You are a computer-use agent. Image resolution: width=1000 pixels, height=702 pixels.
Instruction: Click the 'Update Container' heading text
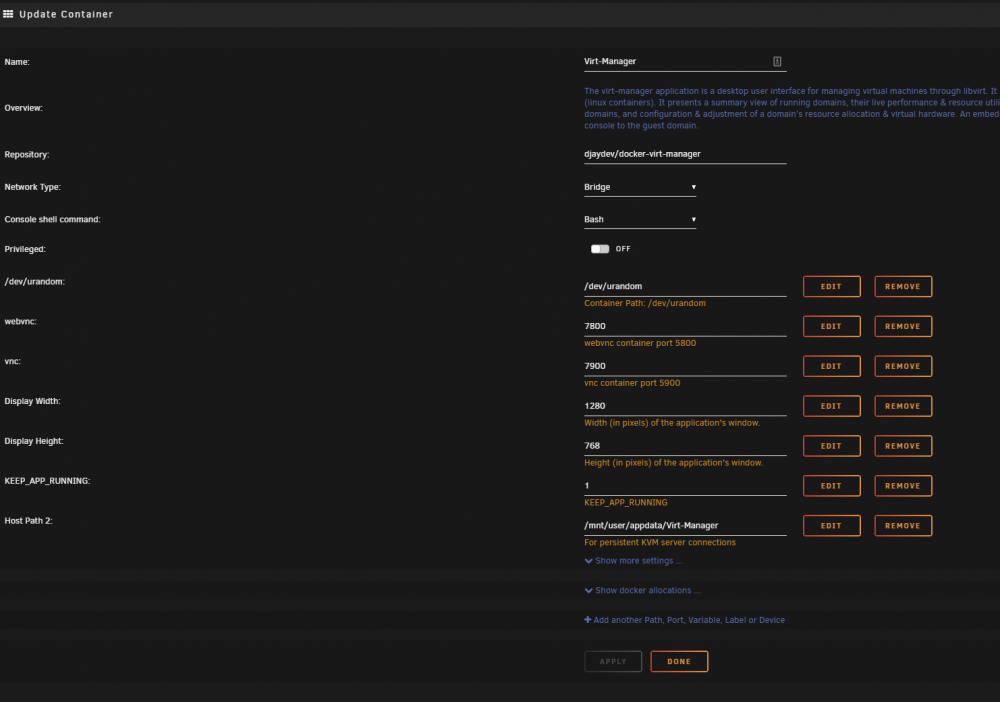coord(66,14)
